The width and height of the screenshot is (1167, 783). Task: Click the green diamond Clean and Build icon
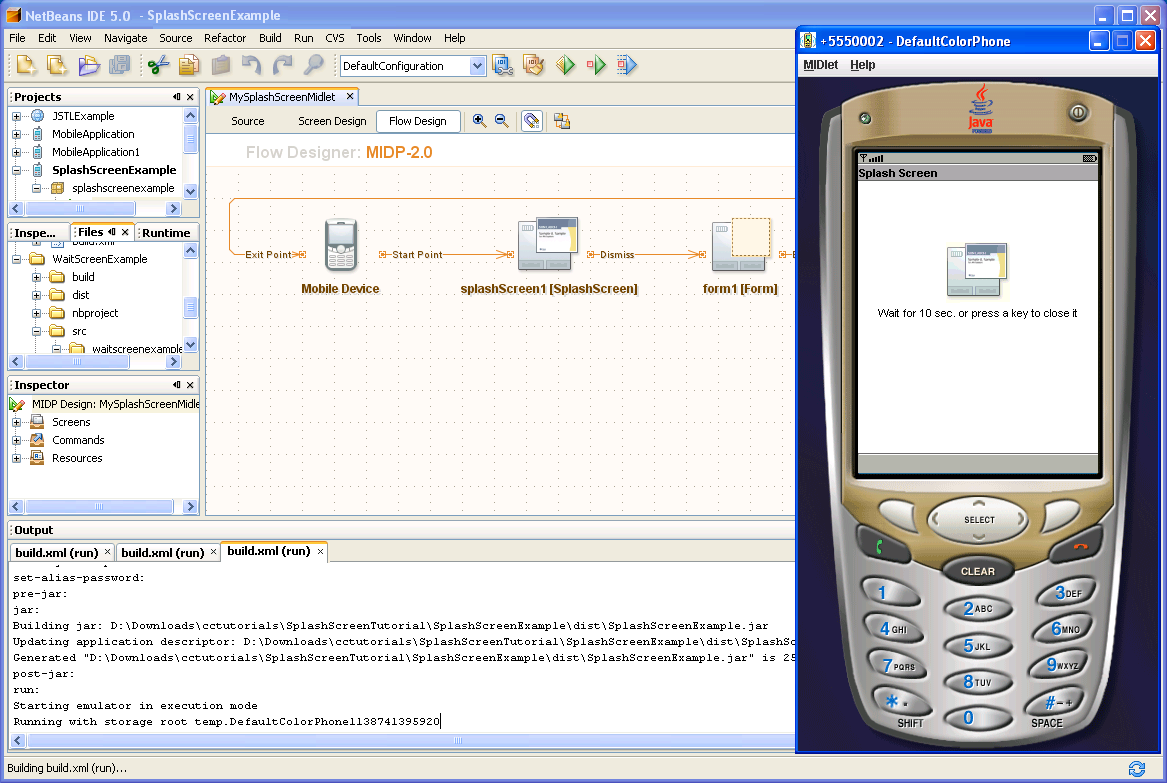coord(566,65)
